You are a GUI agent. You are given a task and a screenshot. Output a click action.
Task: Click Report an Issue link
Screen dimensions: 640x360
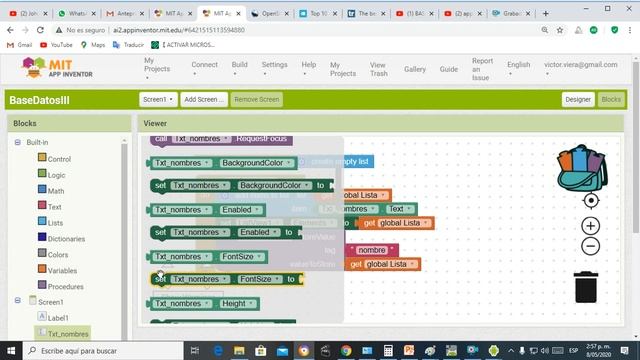[x=482, y=69]
